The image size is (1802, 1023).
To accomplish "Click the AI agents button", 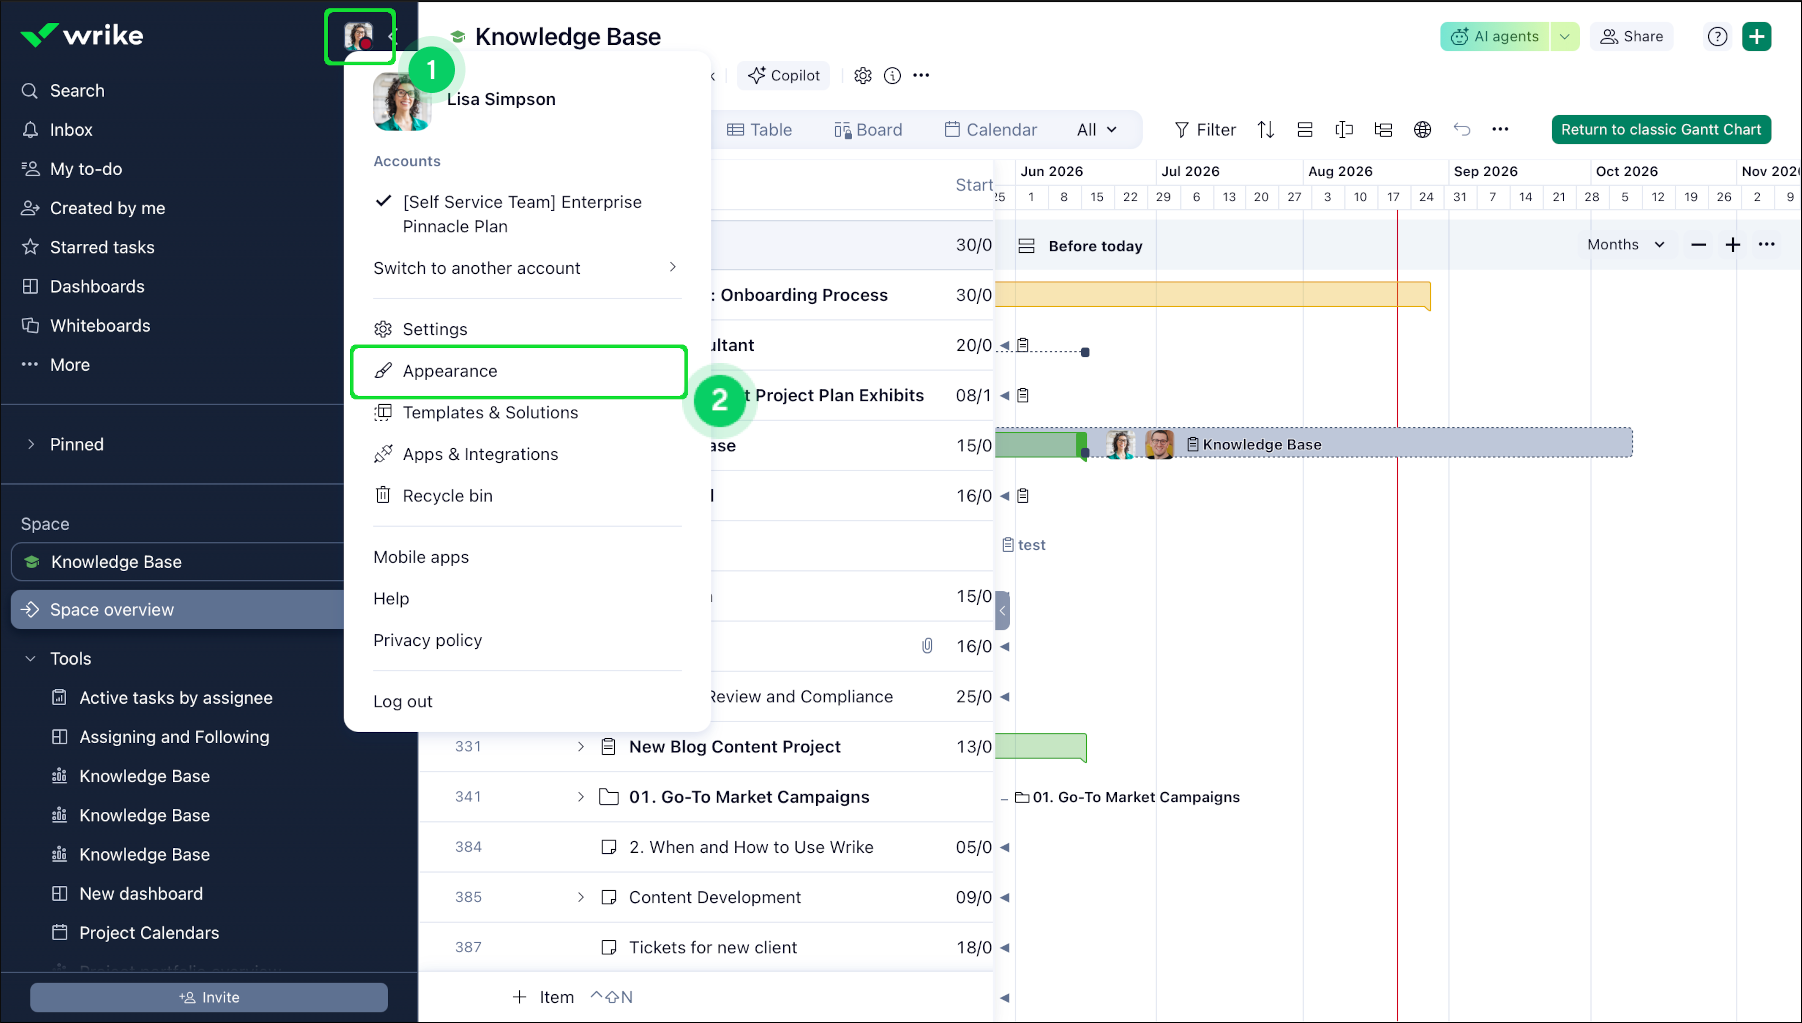I will click(1495, 37).
